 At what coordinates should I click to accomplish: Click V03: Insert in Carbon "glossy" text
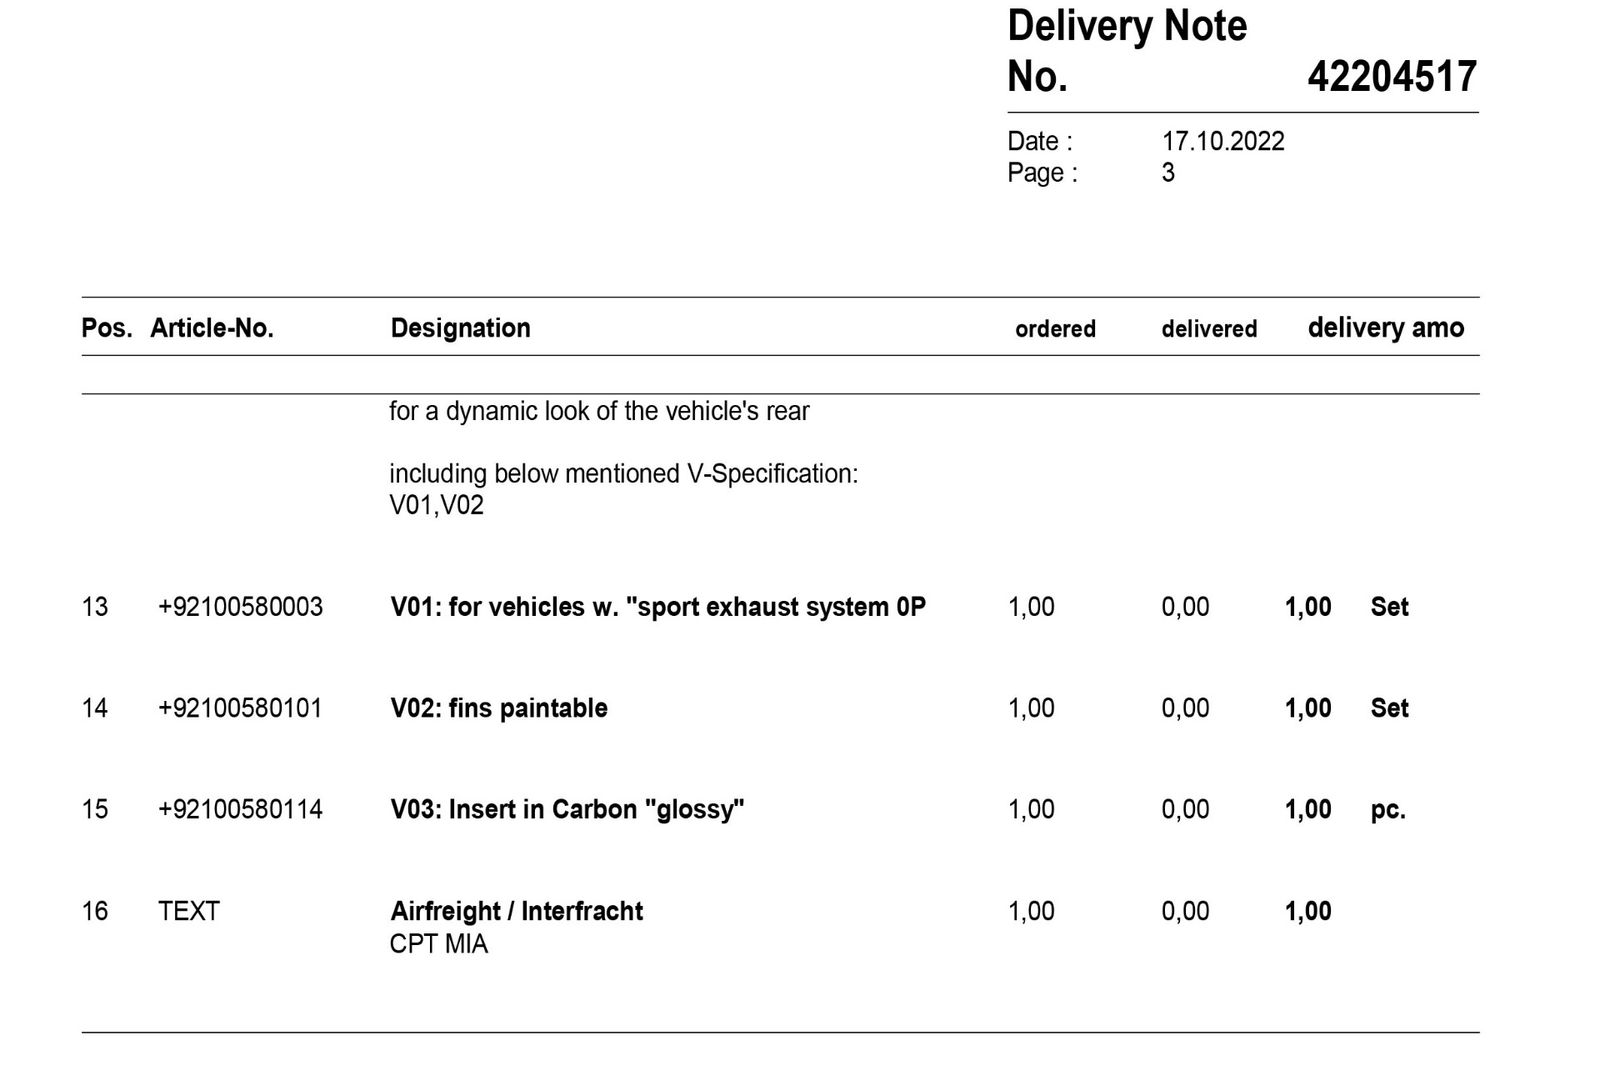[567, 809]
